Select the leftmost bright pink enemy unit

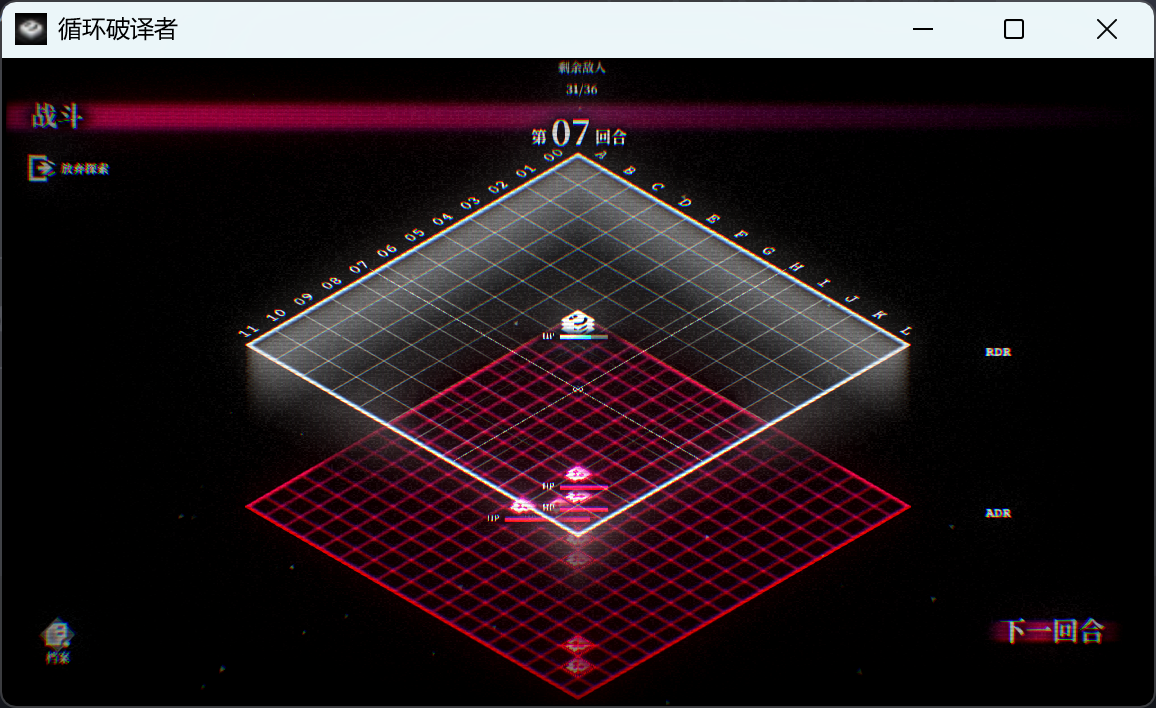pos(521,506)
